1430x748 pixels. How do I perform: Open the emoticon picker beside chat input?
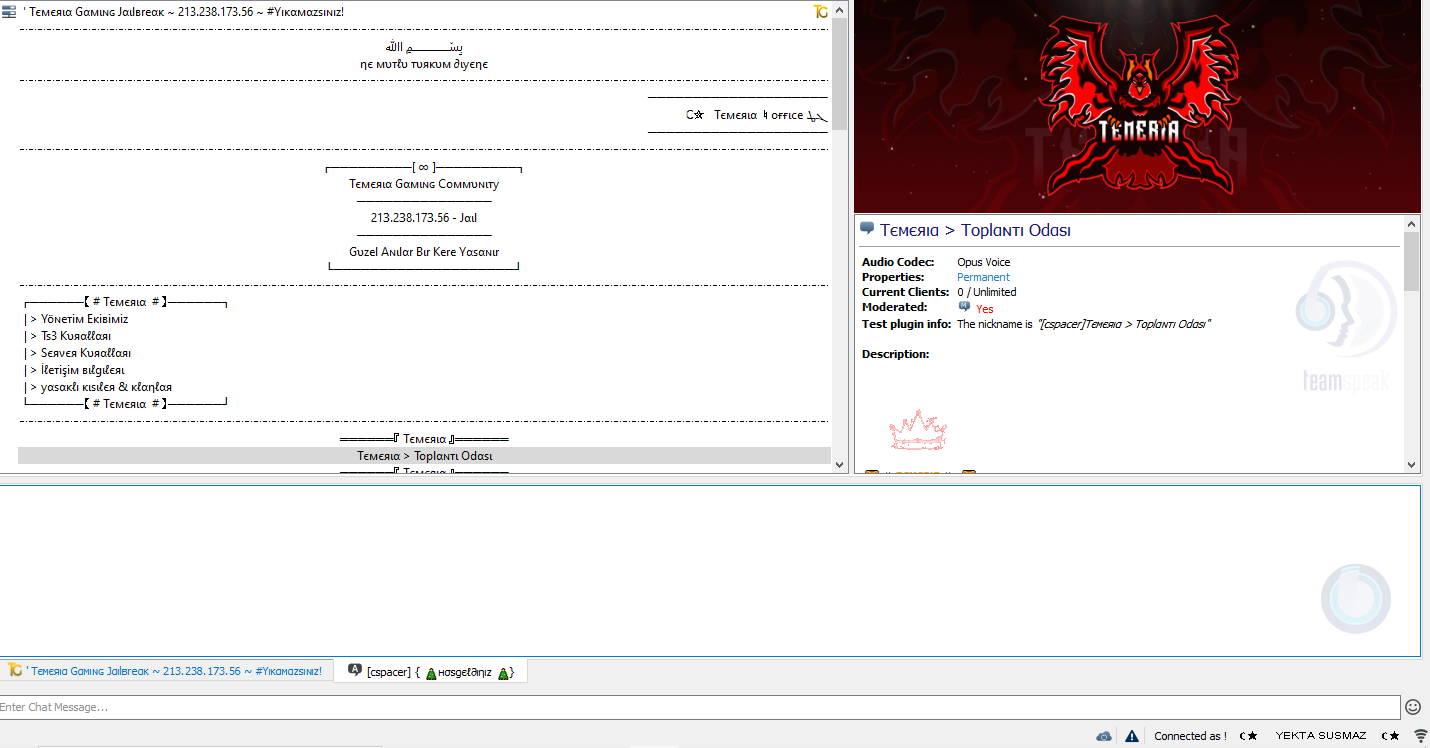1413,707
